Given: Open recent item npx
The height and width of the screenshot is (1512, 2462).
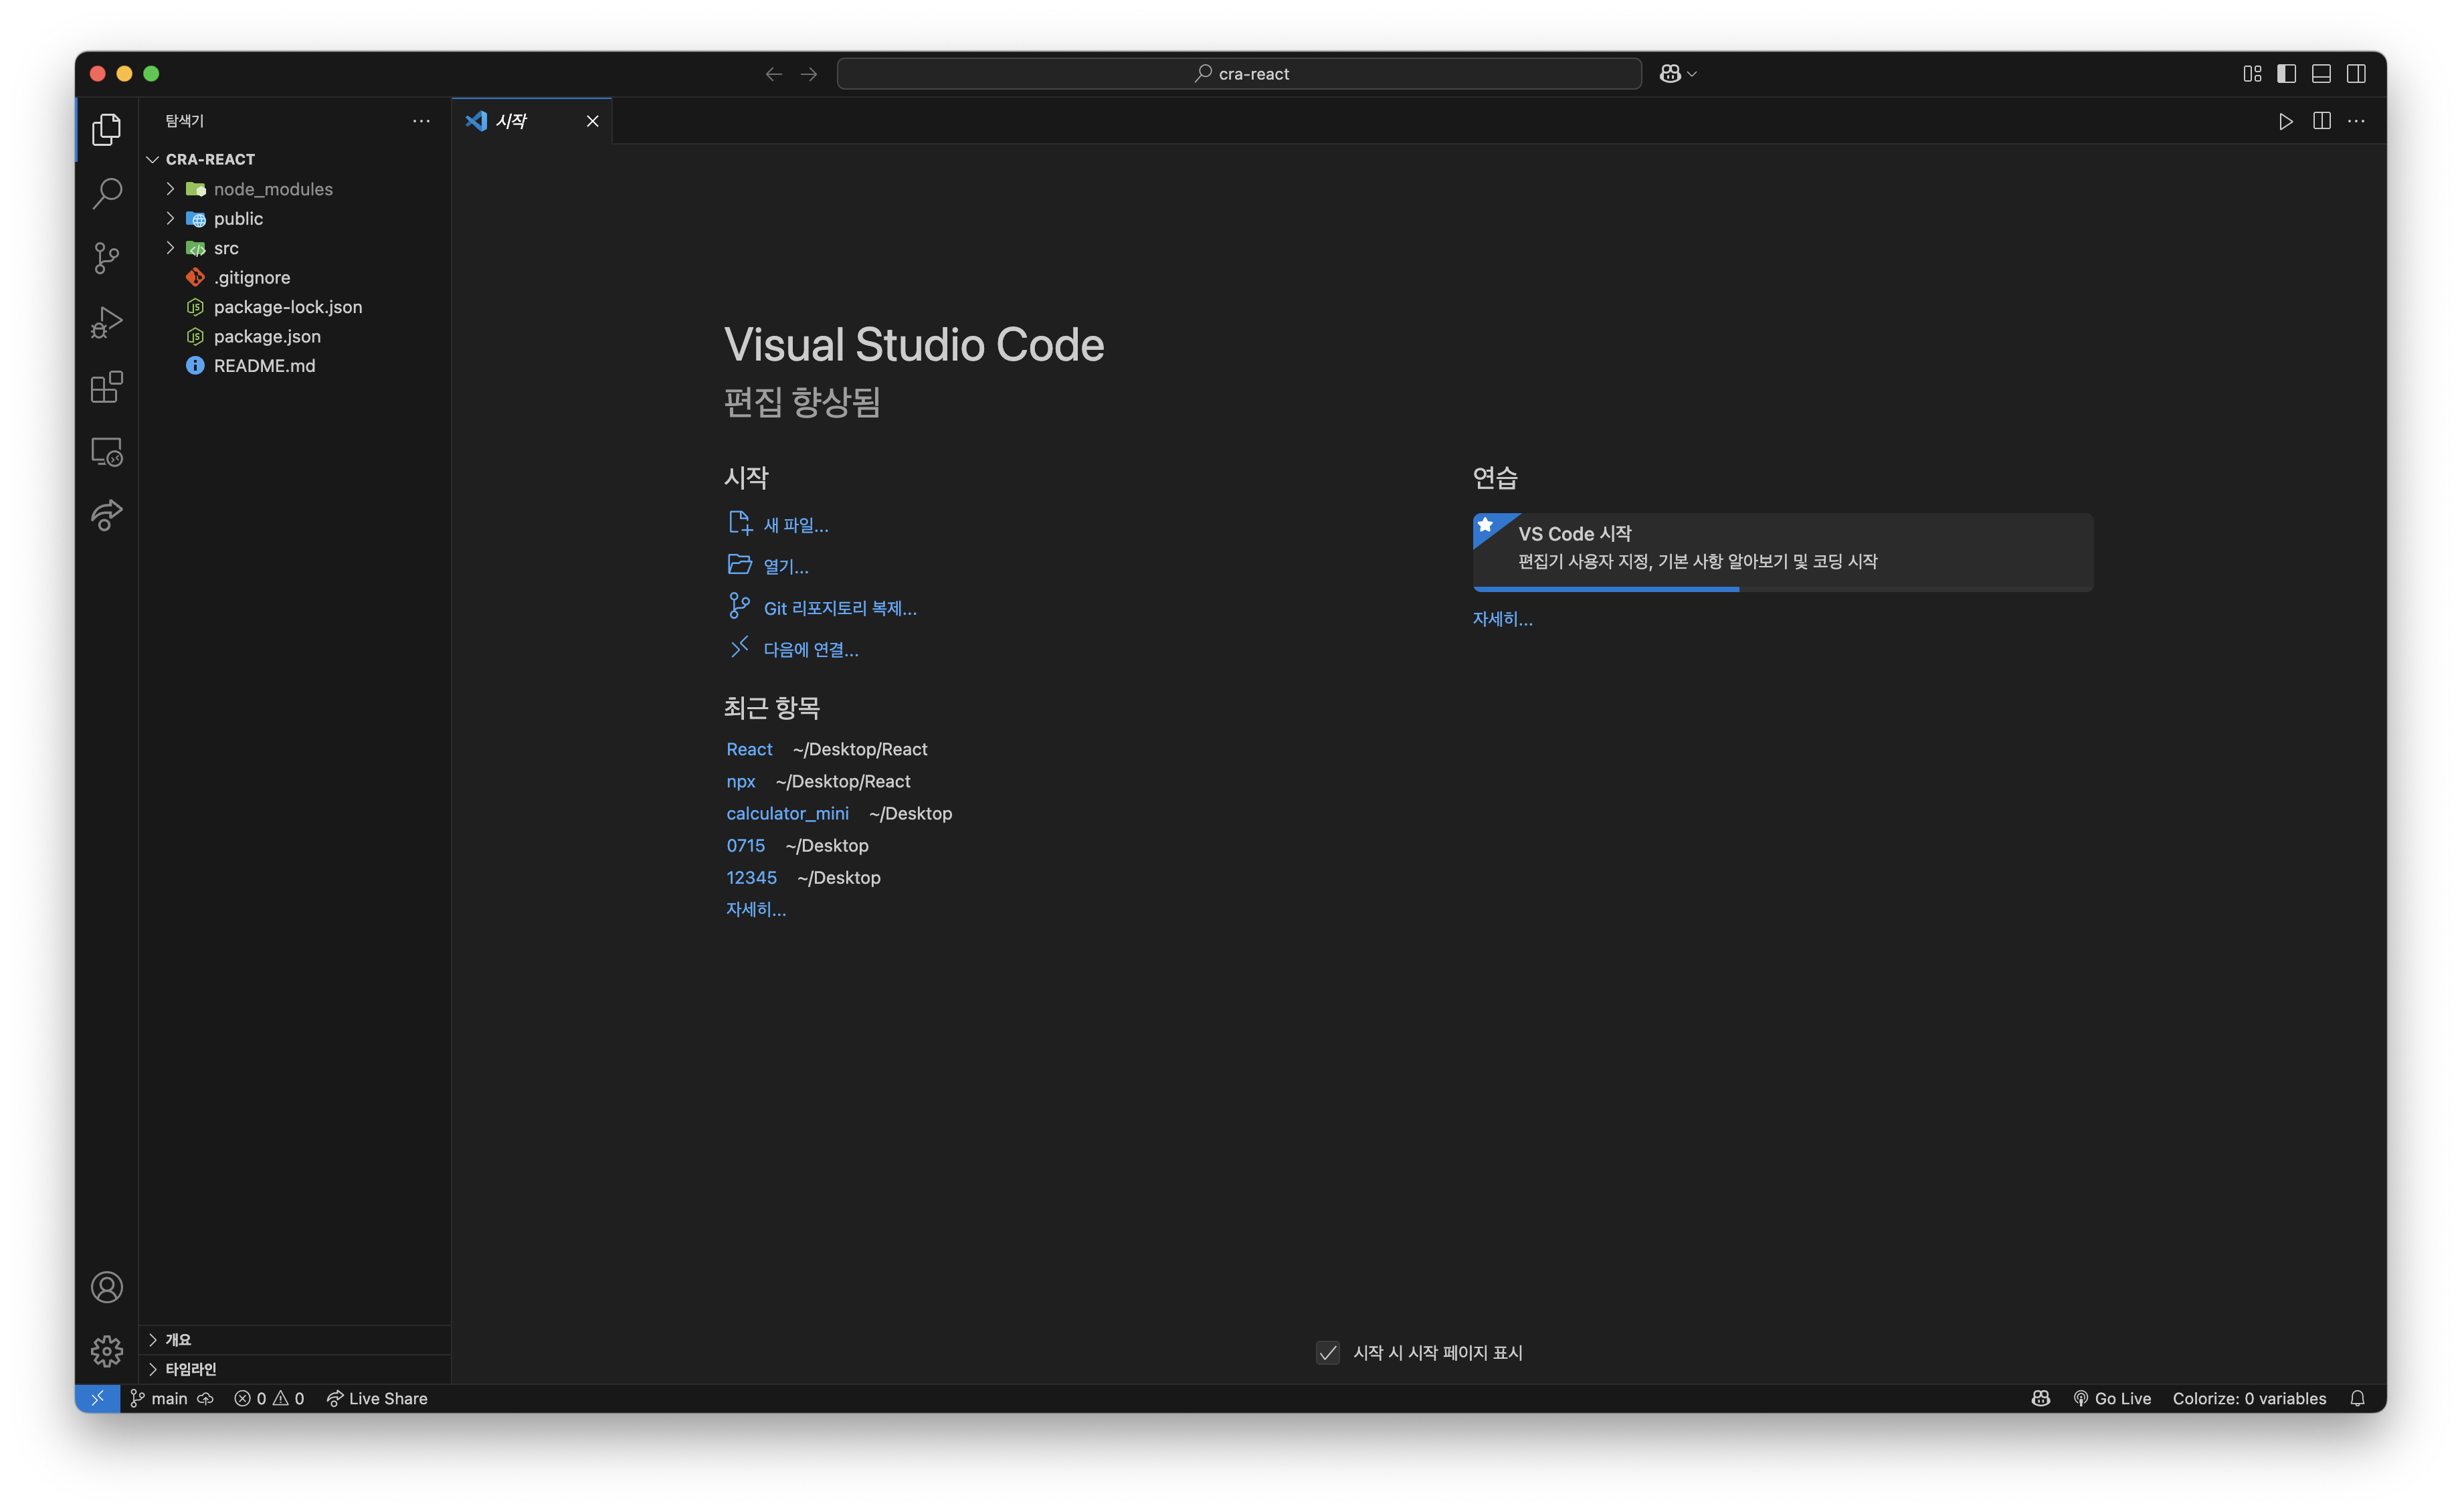Looking at the screenshot, I should click(740, 781).
